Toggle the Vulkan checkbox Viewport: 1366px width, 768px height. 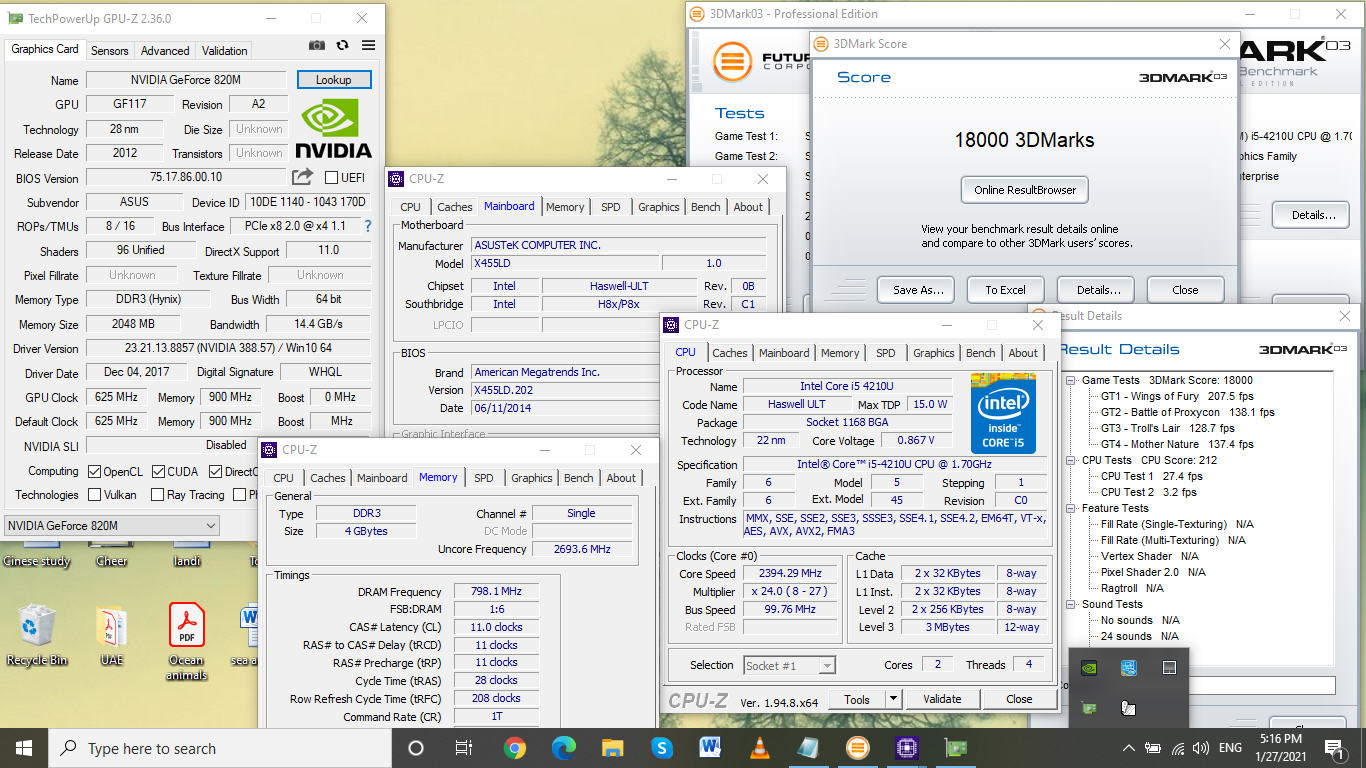click(94, 494)
